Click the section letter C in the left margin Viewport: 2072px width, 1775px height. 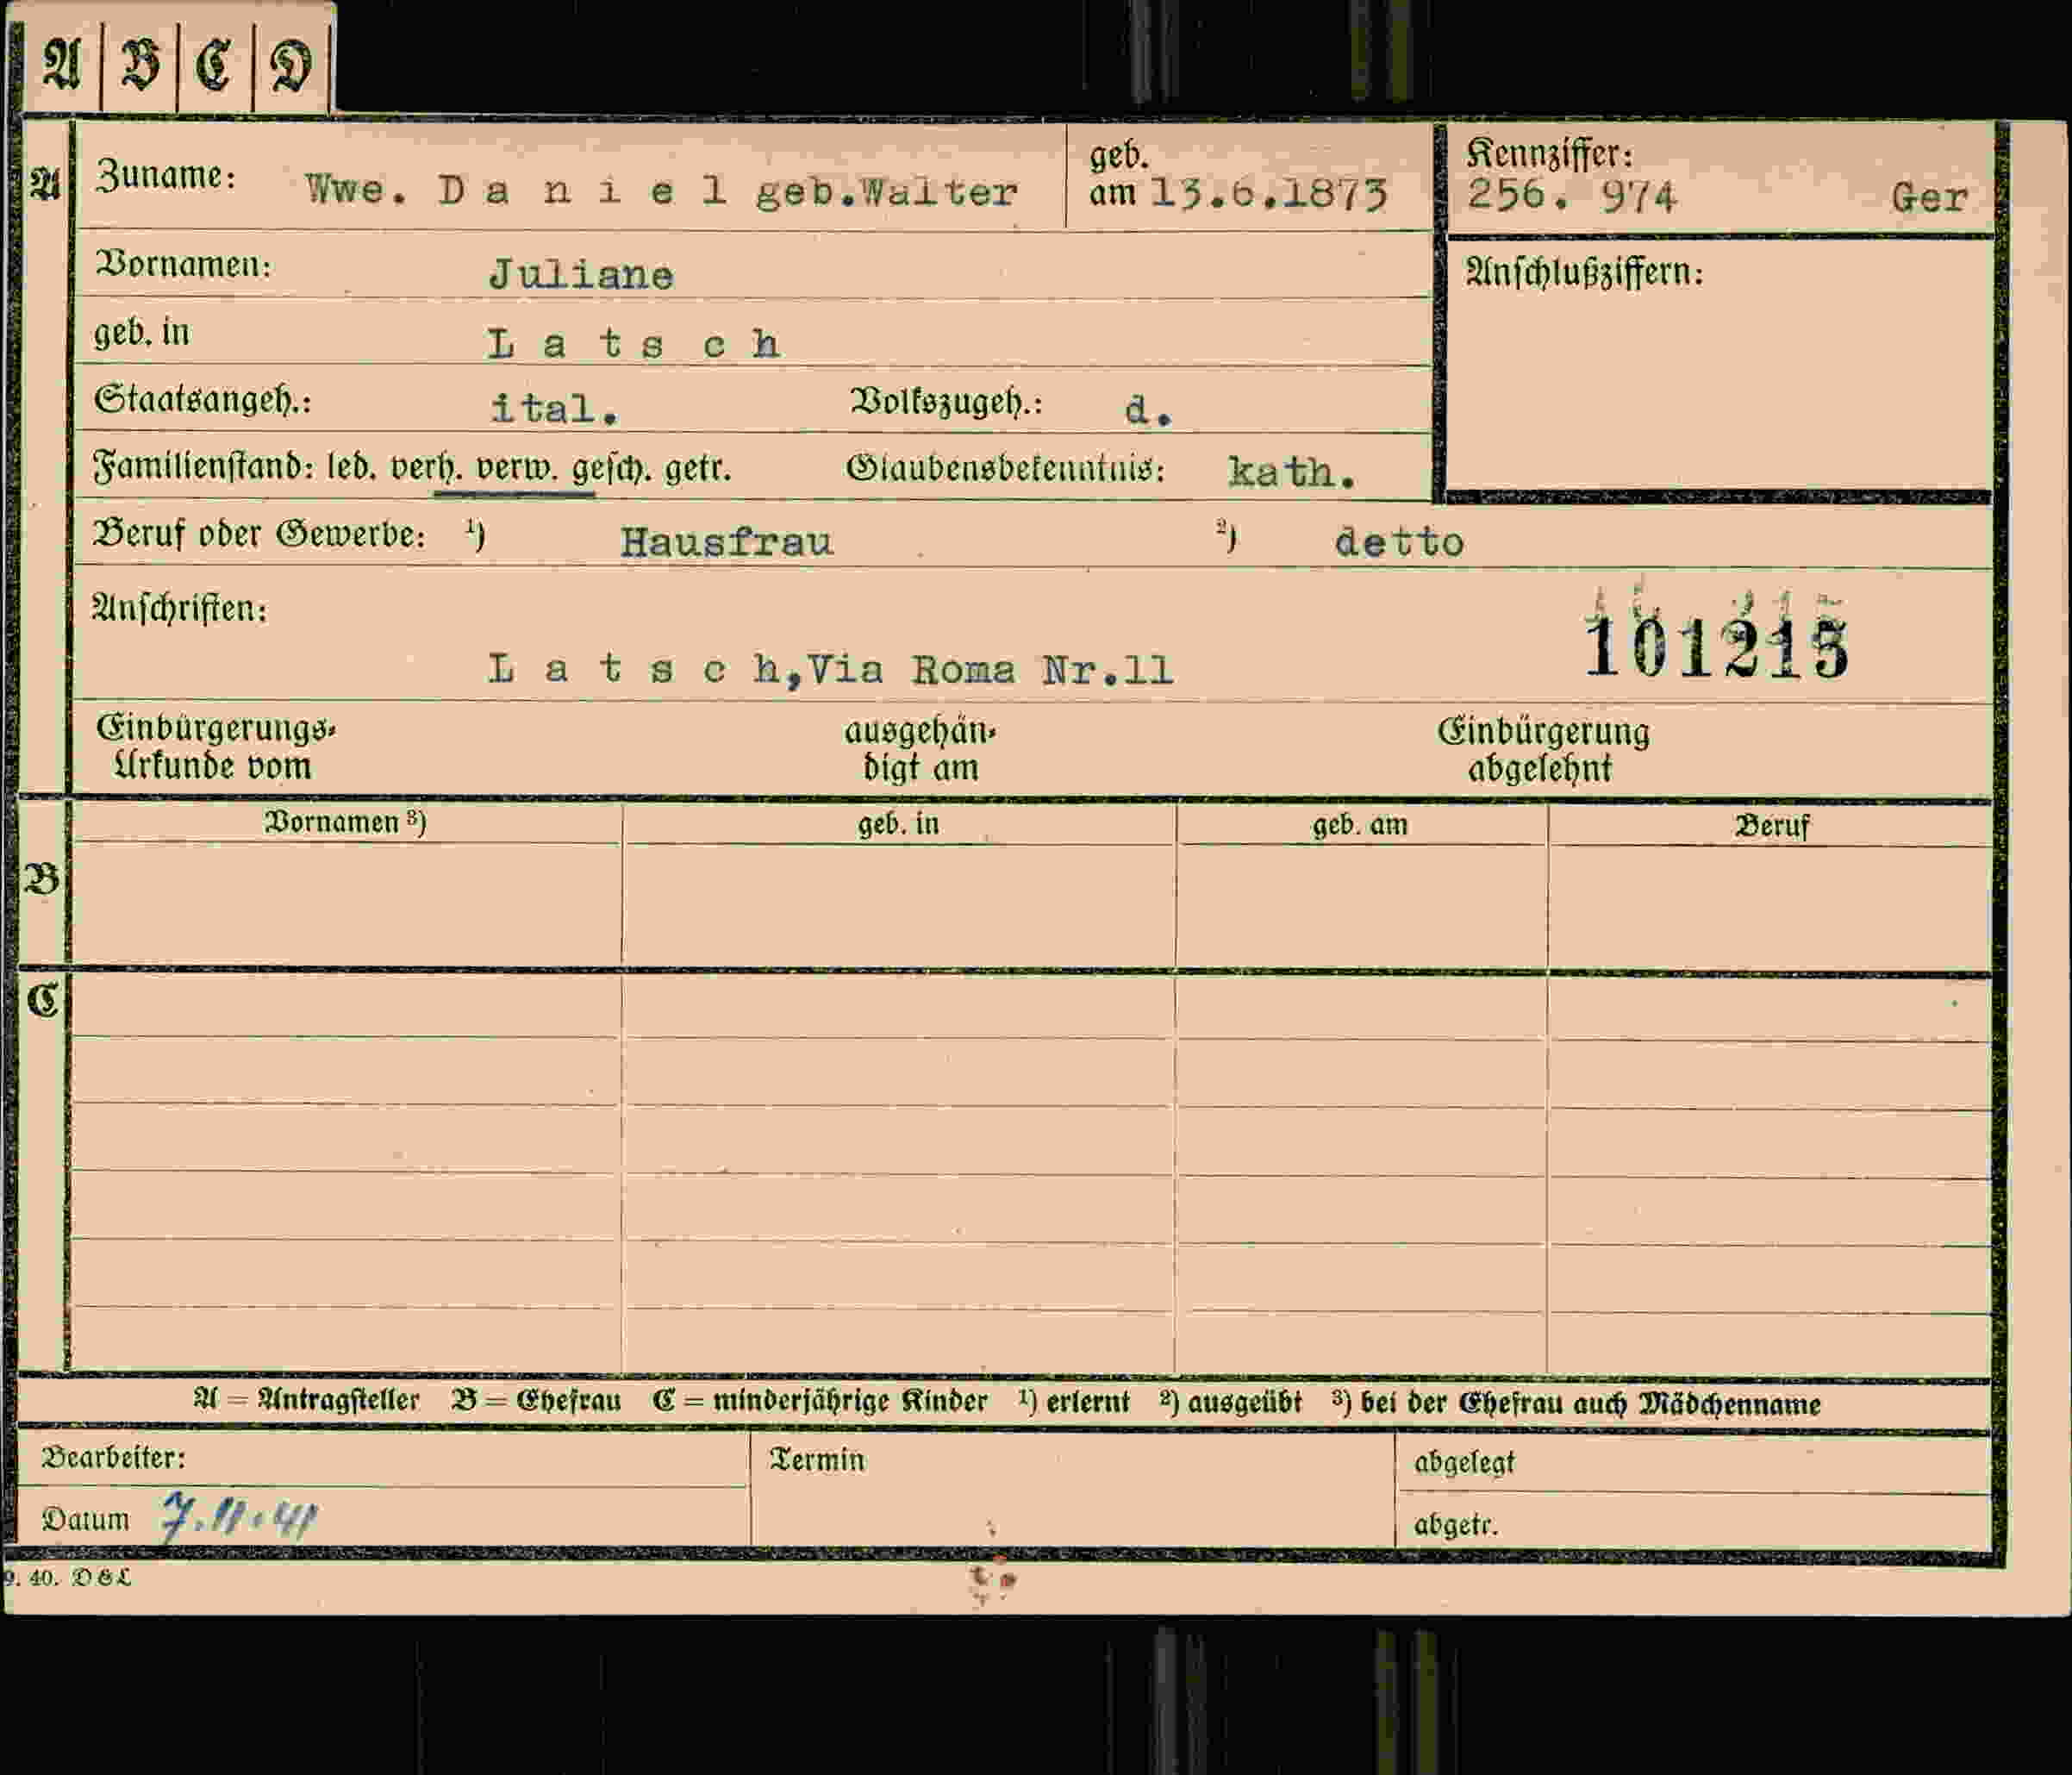pyautogui.click(x=42, y=1000)
